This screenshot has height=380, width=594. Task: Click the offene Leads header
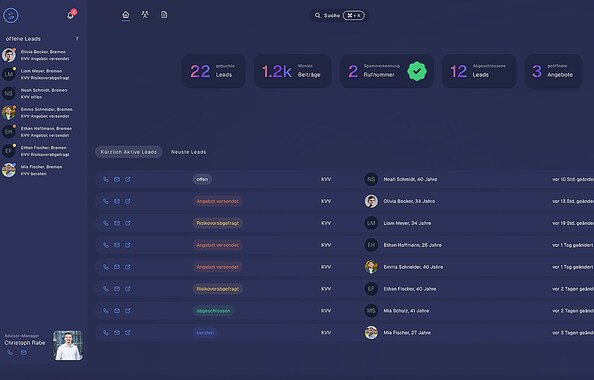tap(23, 39)
